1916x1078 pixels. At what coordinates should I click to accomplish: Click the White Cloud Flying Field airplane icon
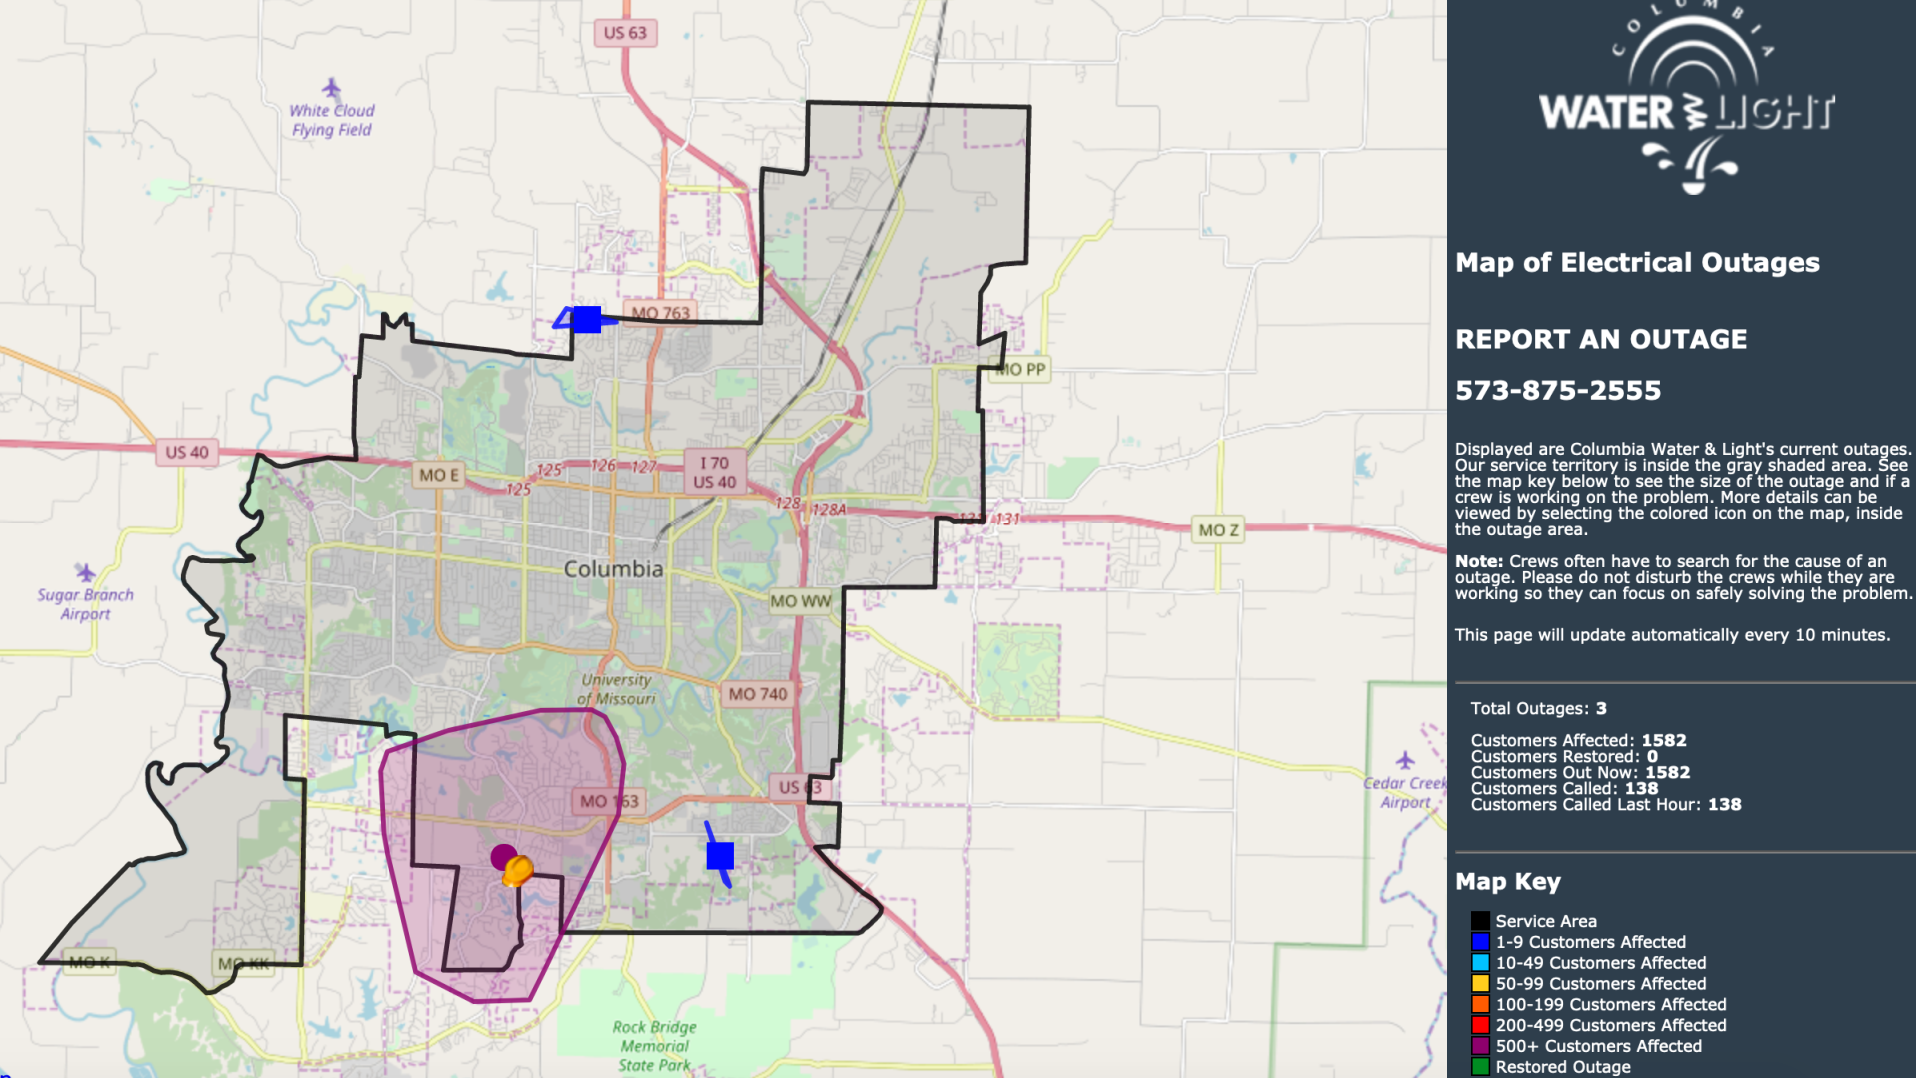click(331, 88)
